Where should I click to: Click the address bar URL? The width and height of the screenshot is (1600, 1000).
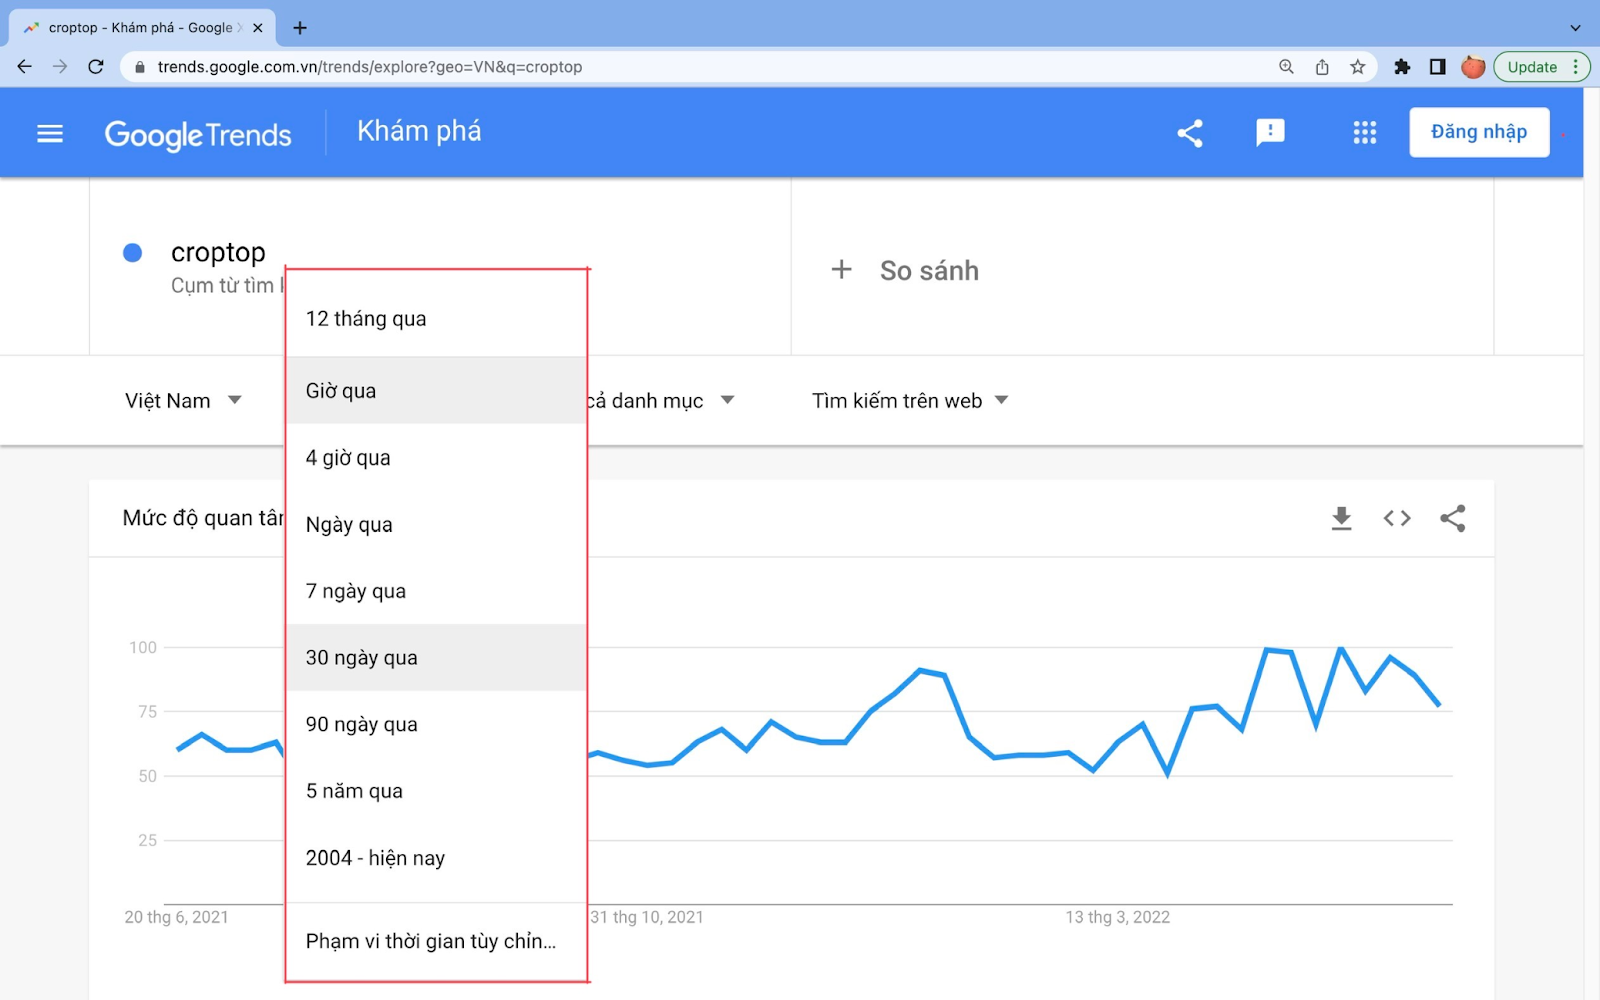tap(370, 67)
